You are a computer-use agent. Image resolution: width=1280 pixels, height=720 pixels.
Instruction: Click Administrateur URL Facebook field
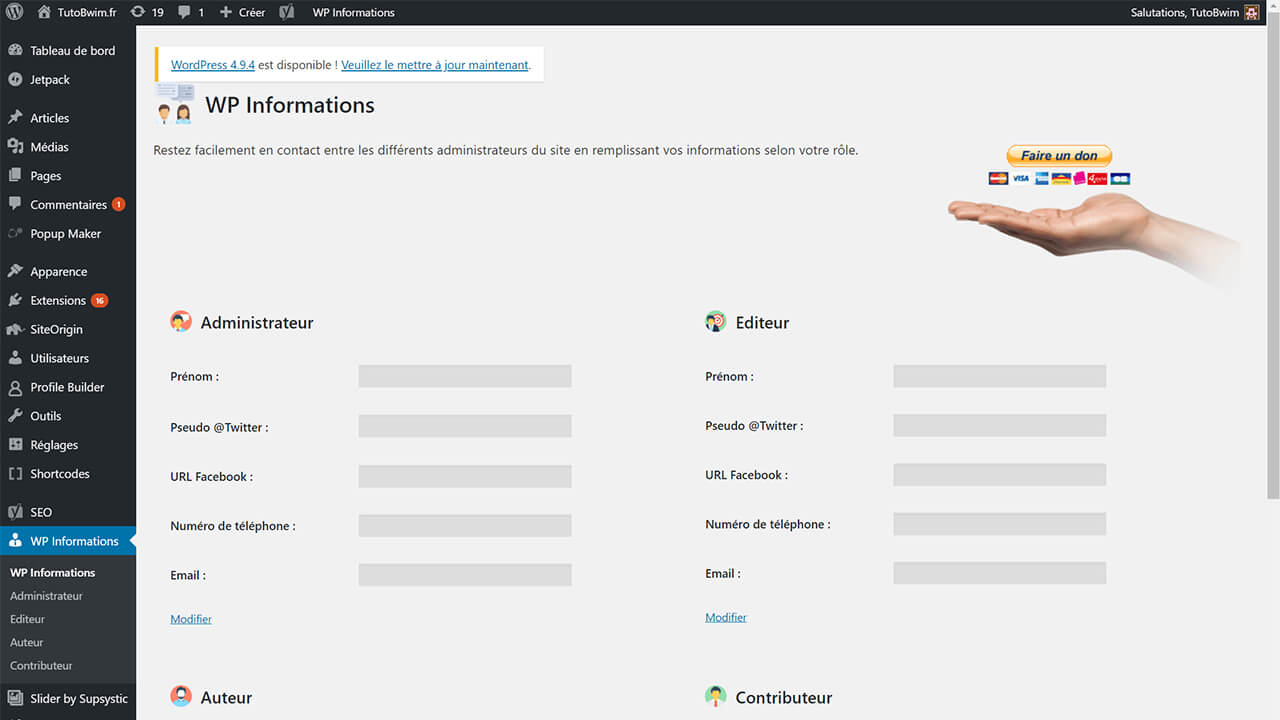(x=465, y=476)
